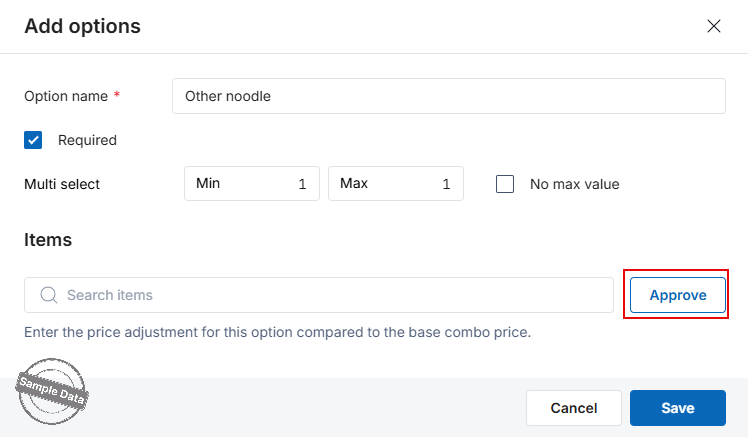Select the Min value field
Image resolution: width=748 pixels, height=437 pixels.
pyautogui.click(x=252, y=184)
